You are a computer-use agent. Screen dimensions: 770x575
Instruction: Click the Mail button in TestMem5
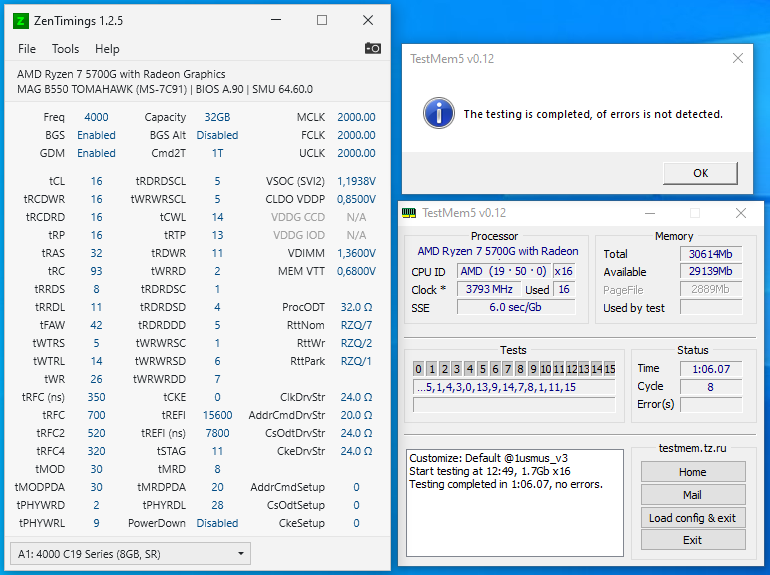pyautogui.click(x=693, y=495)
